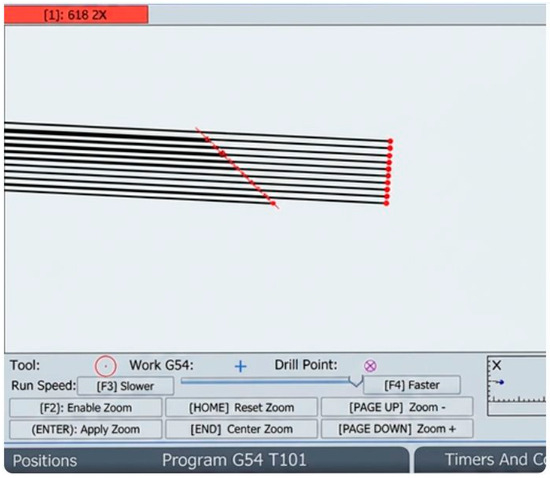Reset zoom using the HOME button
550x478 pixels.
point(241,408)
